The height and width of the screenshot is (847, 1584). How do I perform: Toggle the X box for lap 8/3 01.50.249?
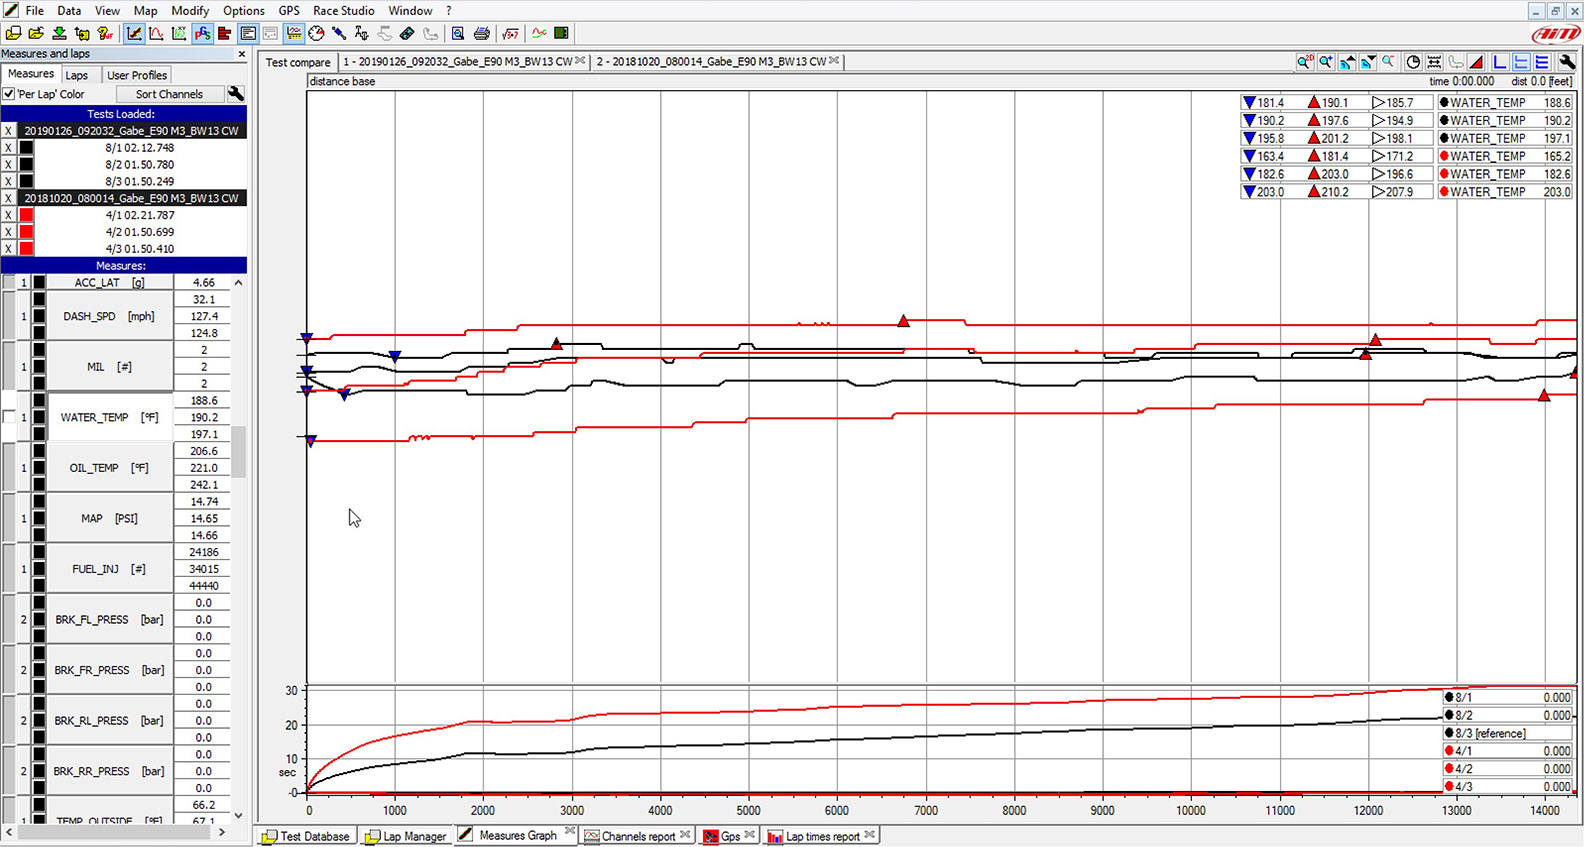(8, 181)
